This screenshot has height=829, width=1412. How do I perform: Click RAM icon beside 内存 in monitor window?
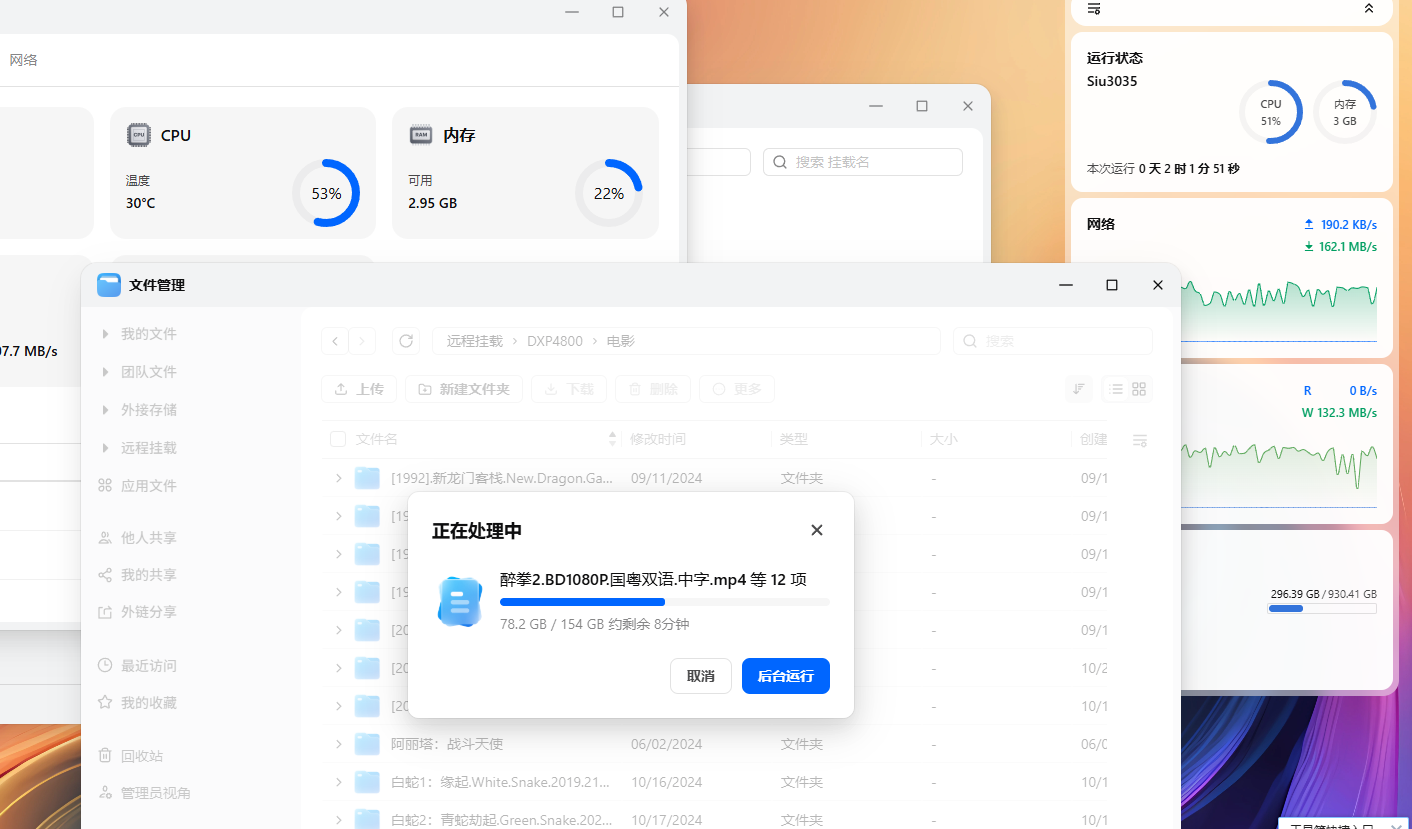[421, 135]
